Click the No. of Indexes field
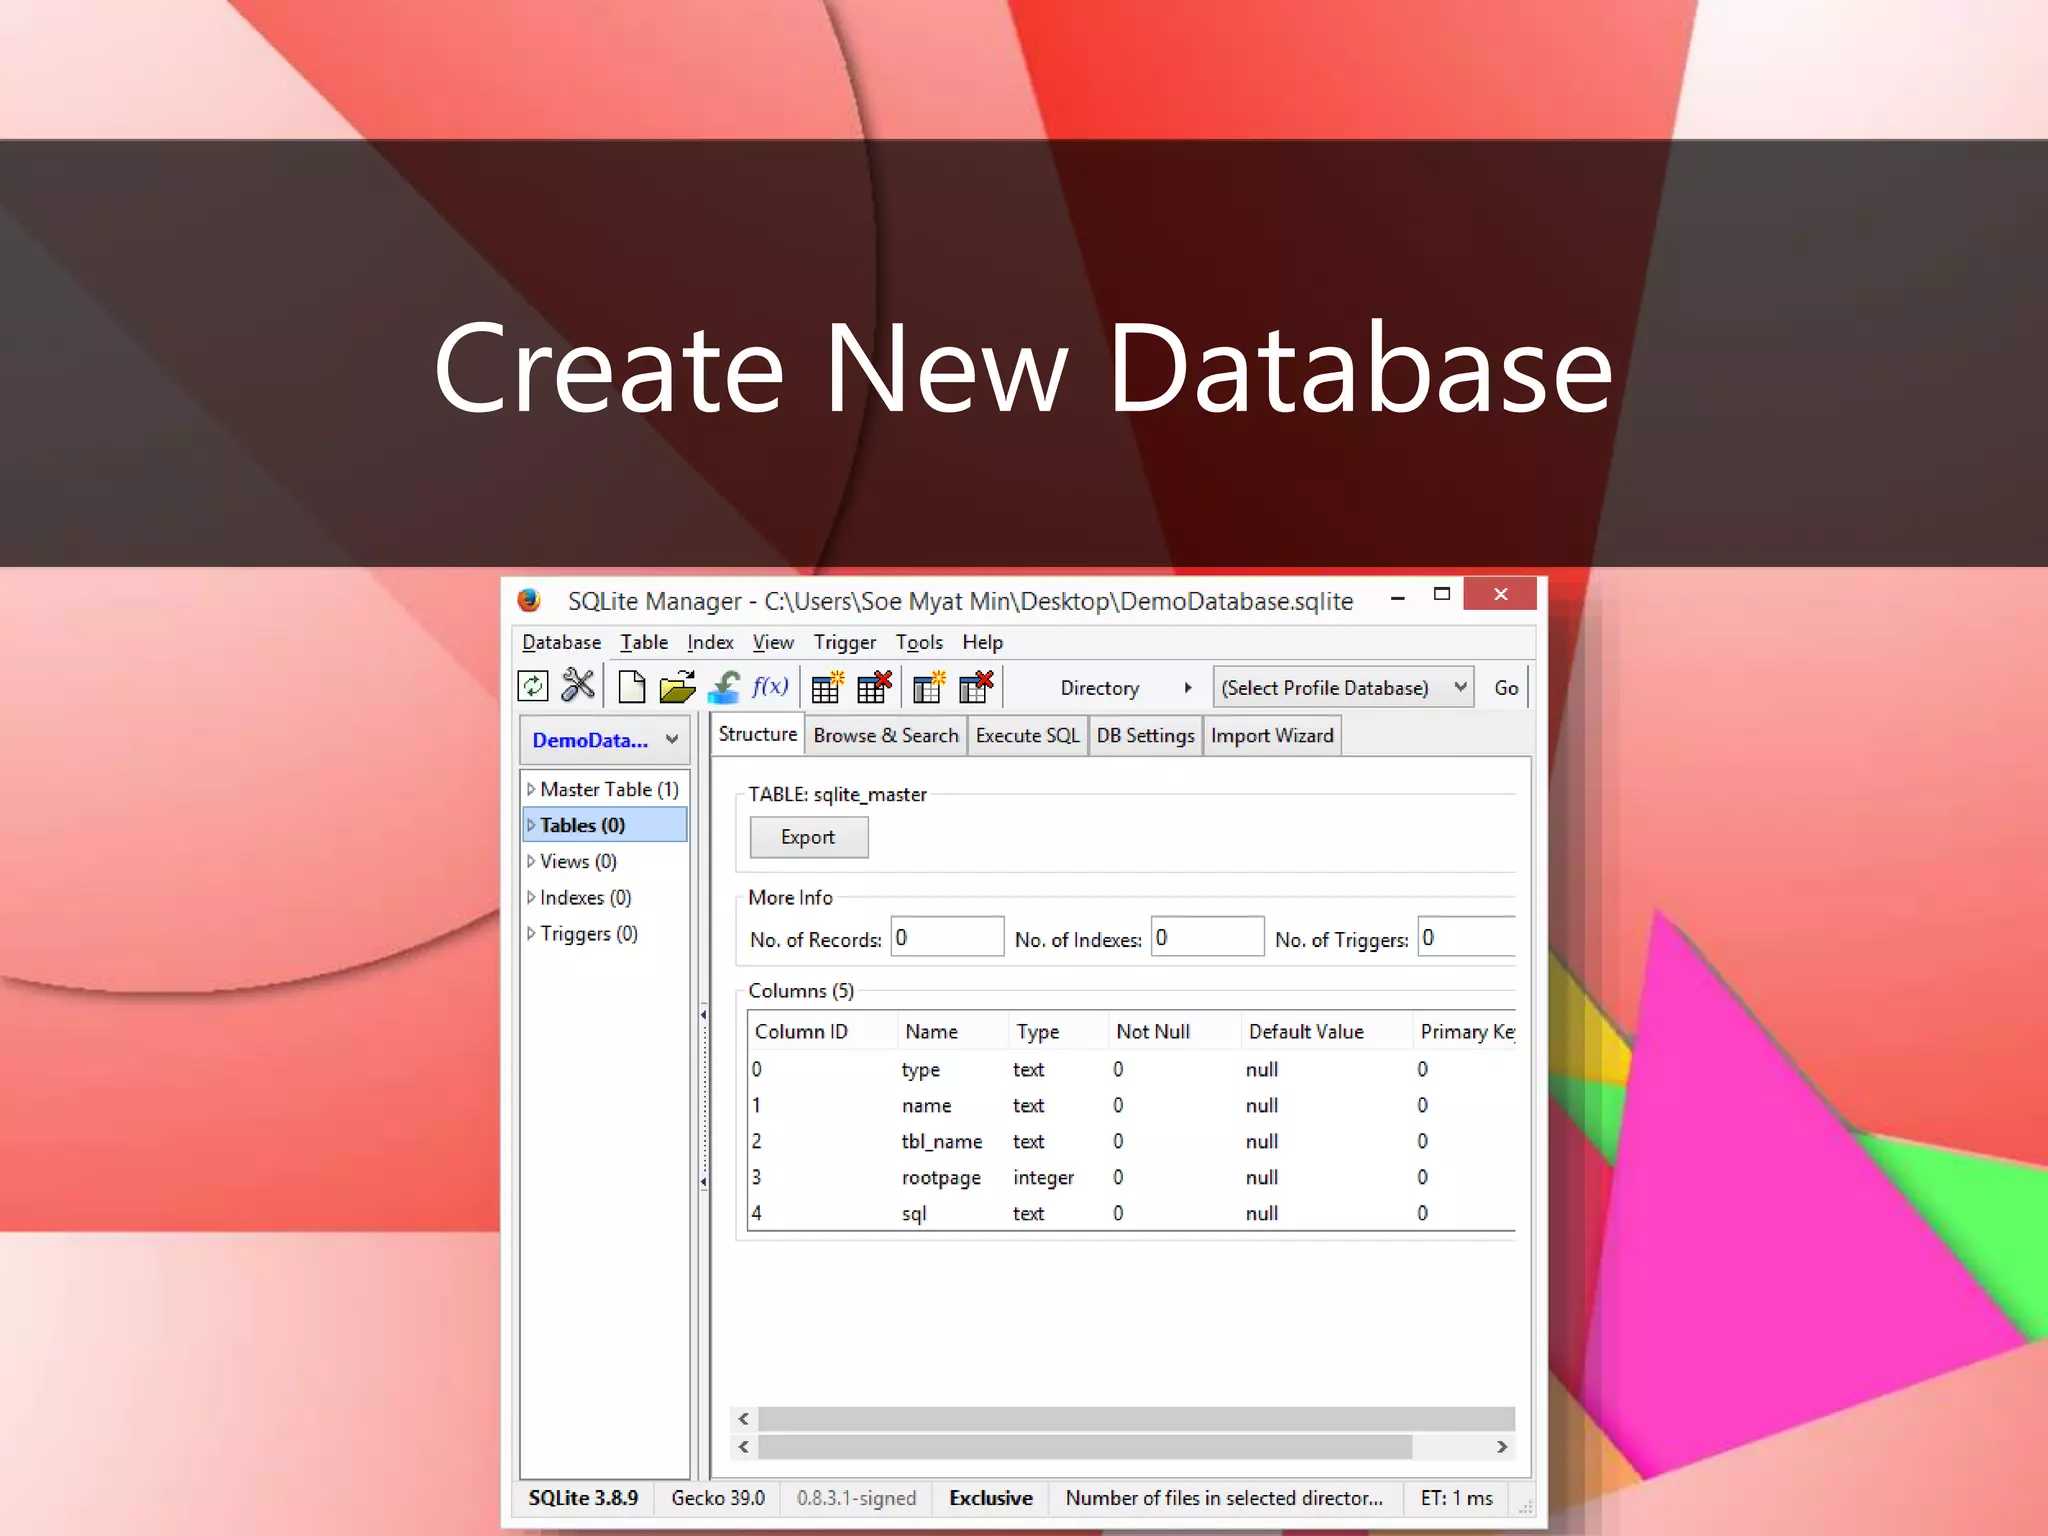Image resolution: width=2048 pixels, height=1536 pixels. pos(1207,937)
